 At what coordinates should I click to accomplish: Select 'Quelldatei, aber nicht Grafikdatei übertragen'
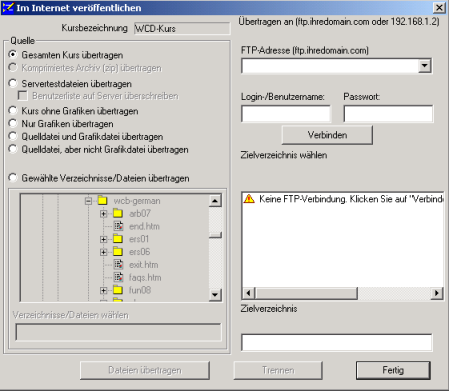13,149
